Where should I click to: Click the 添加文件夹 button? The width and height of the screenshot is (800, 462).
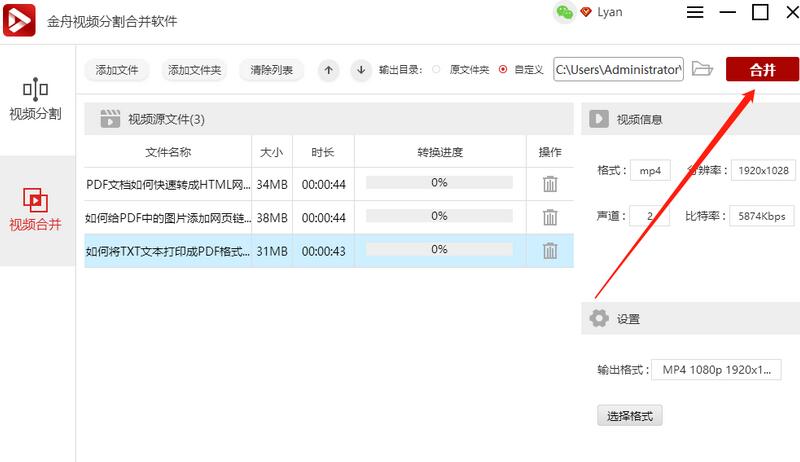coord(195,70)
